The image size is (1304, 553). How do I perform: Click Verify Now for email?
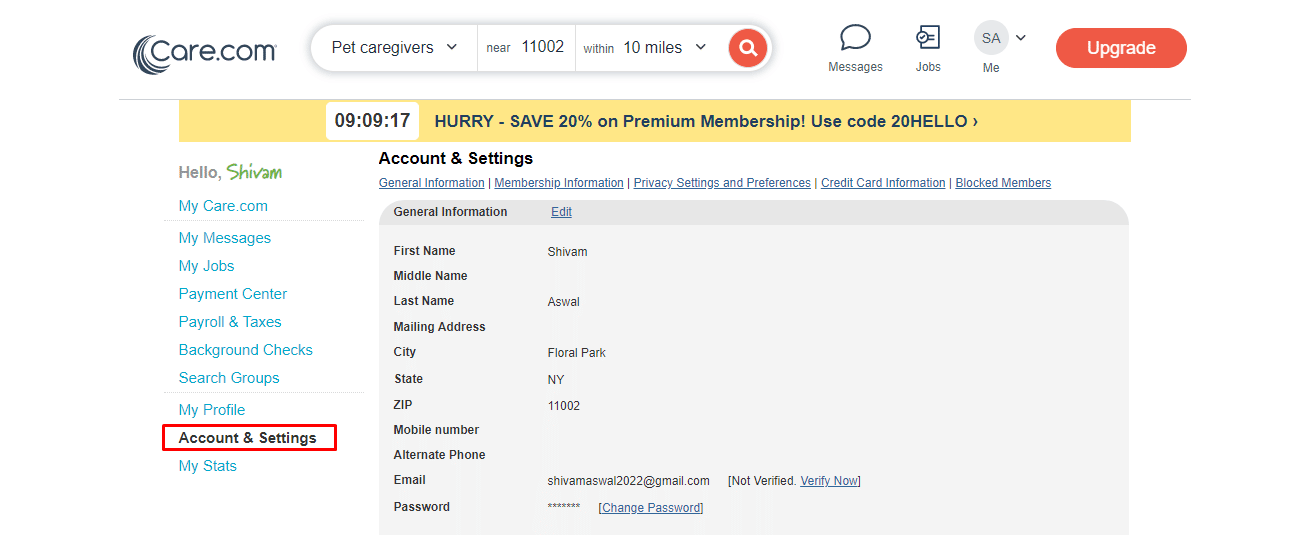(x=829, y=481)
